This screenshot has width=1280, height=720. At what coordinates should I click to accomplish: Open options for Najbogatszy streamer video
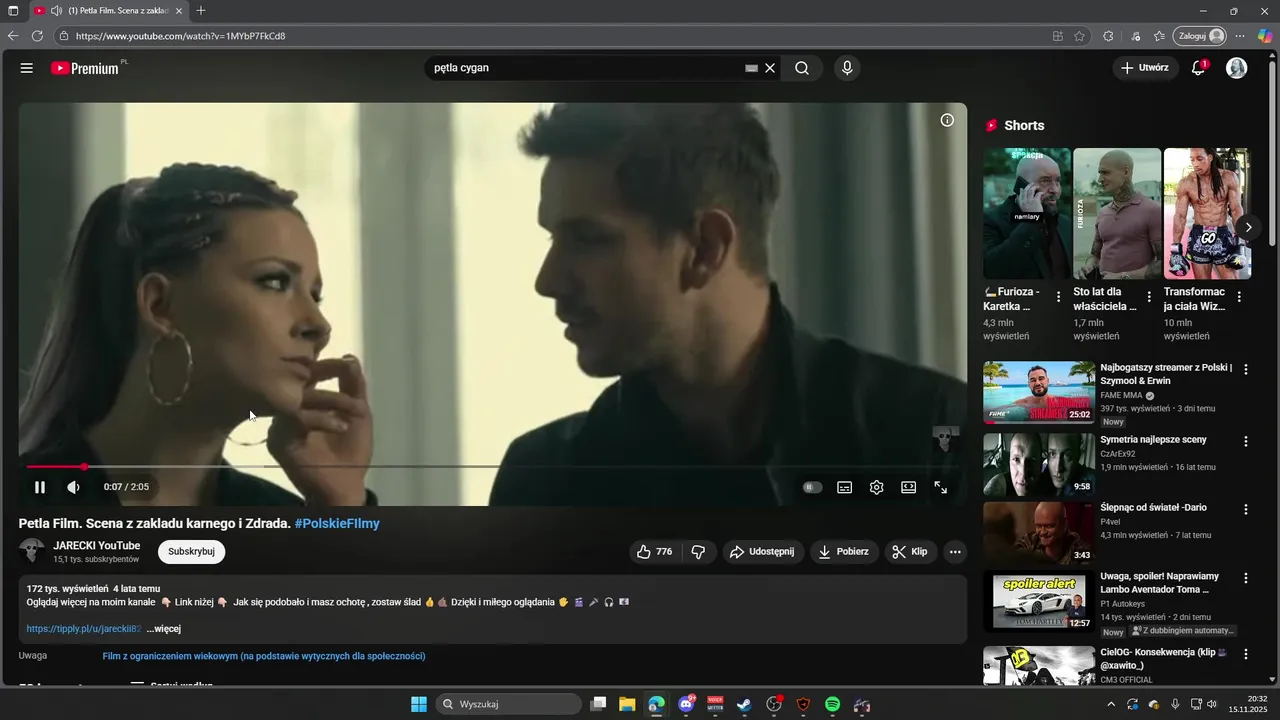pyautogui.click(x=1246, y=369)
